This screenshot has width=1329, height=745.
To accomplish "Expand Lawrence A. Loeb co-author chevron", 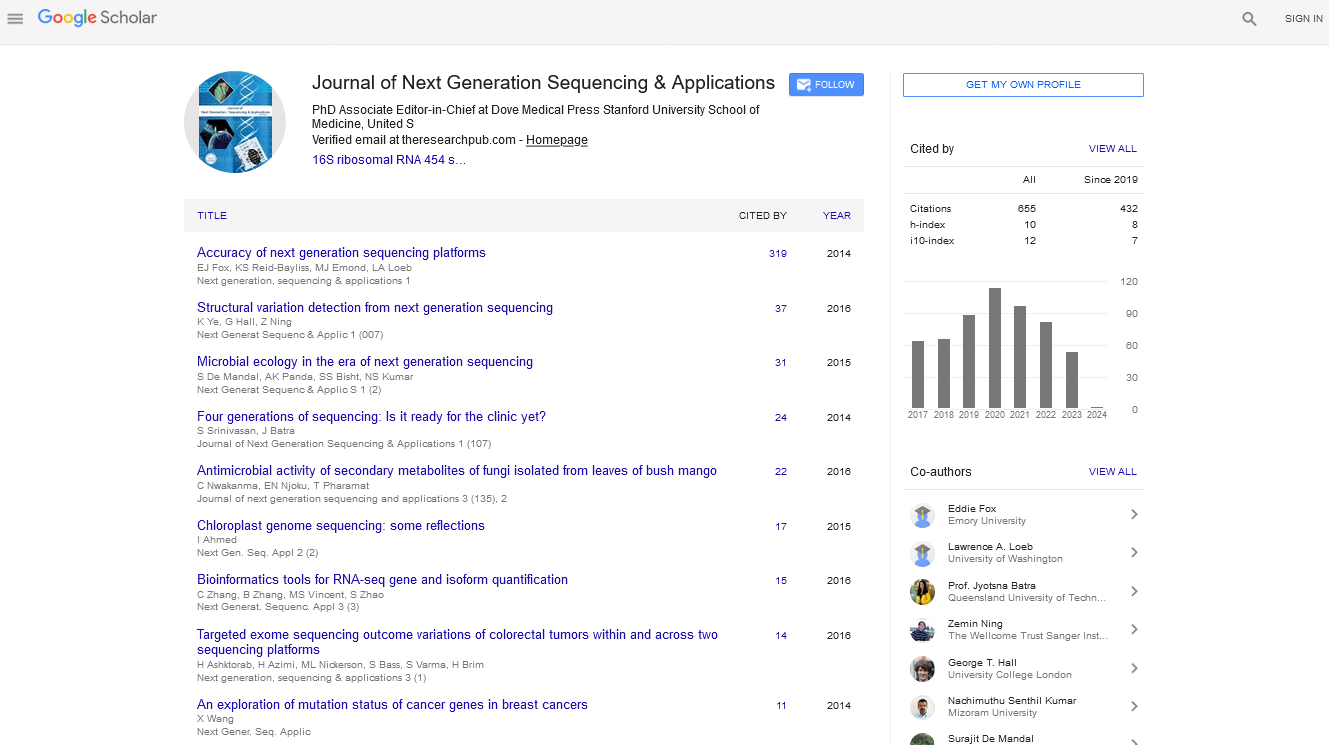I will 1134,553.
